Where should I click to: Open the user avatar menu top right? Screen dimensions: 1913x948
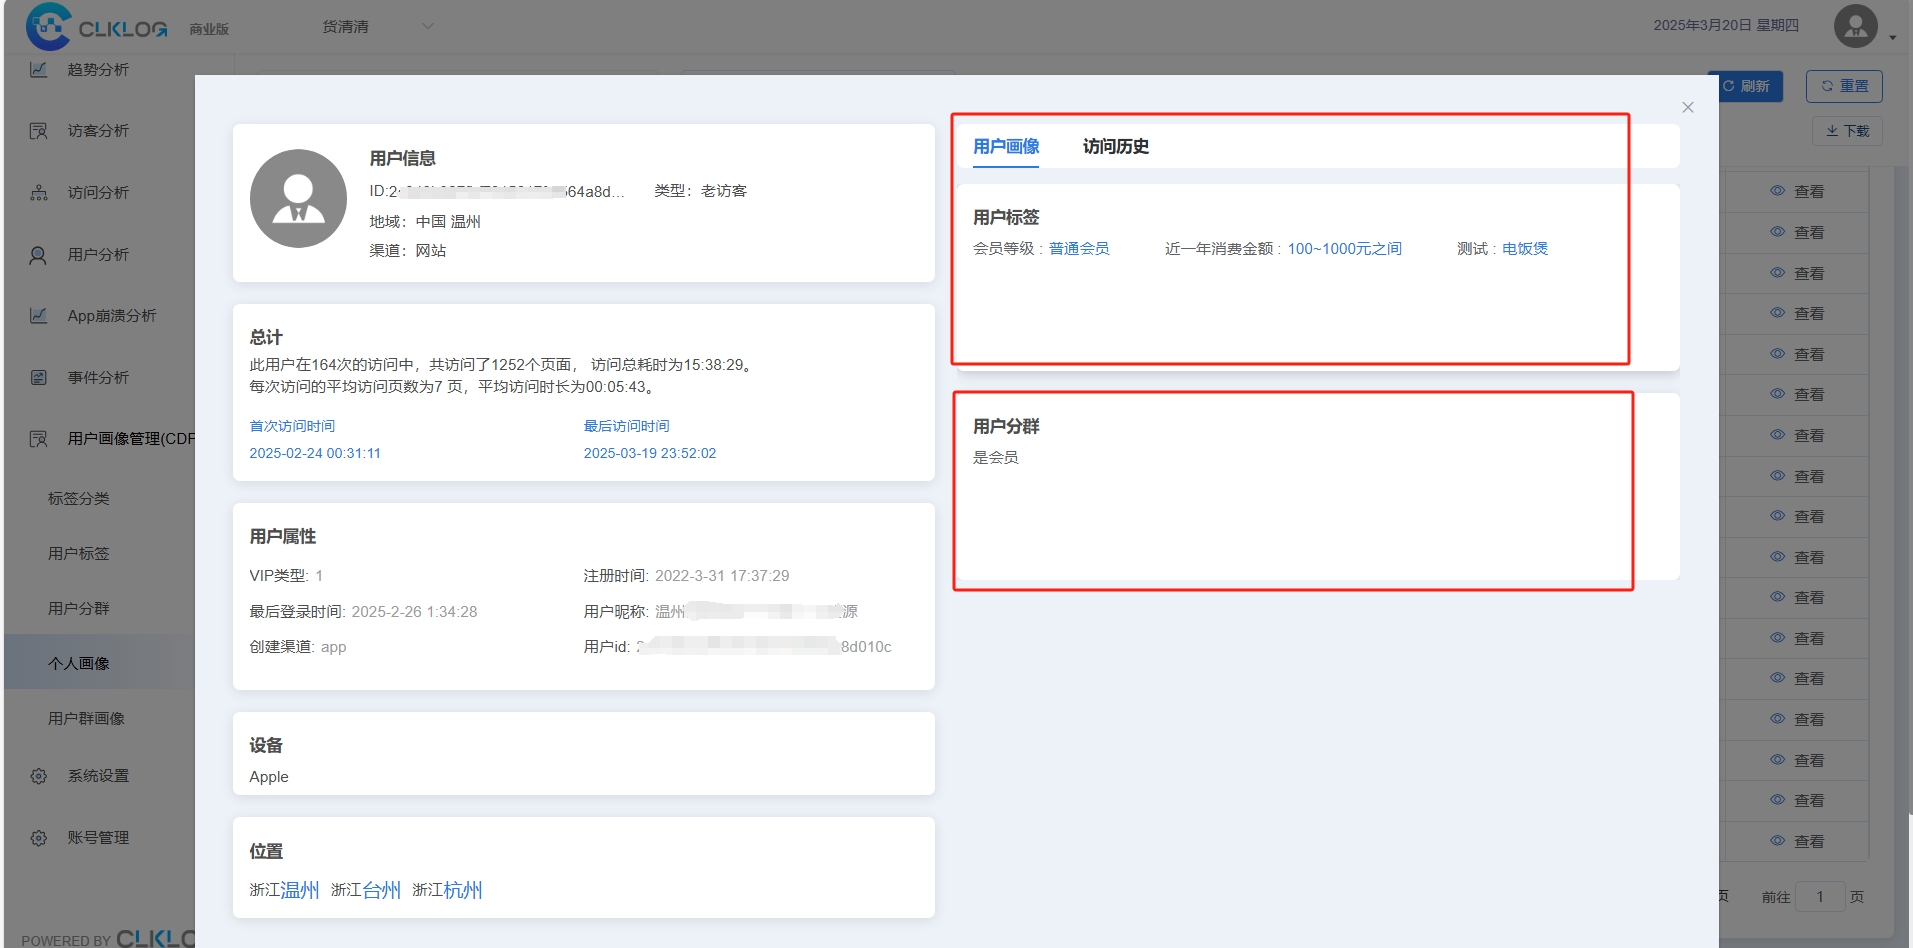tap(1855, 26)
